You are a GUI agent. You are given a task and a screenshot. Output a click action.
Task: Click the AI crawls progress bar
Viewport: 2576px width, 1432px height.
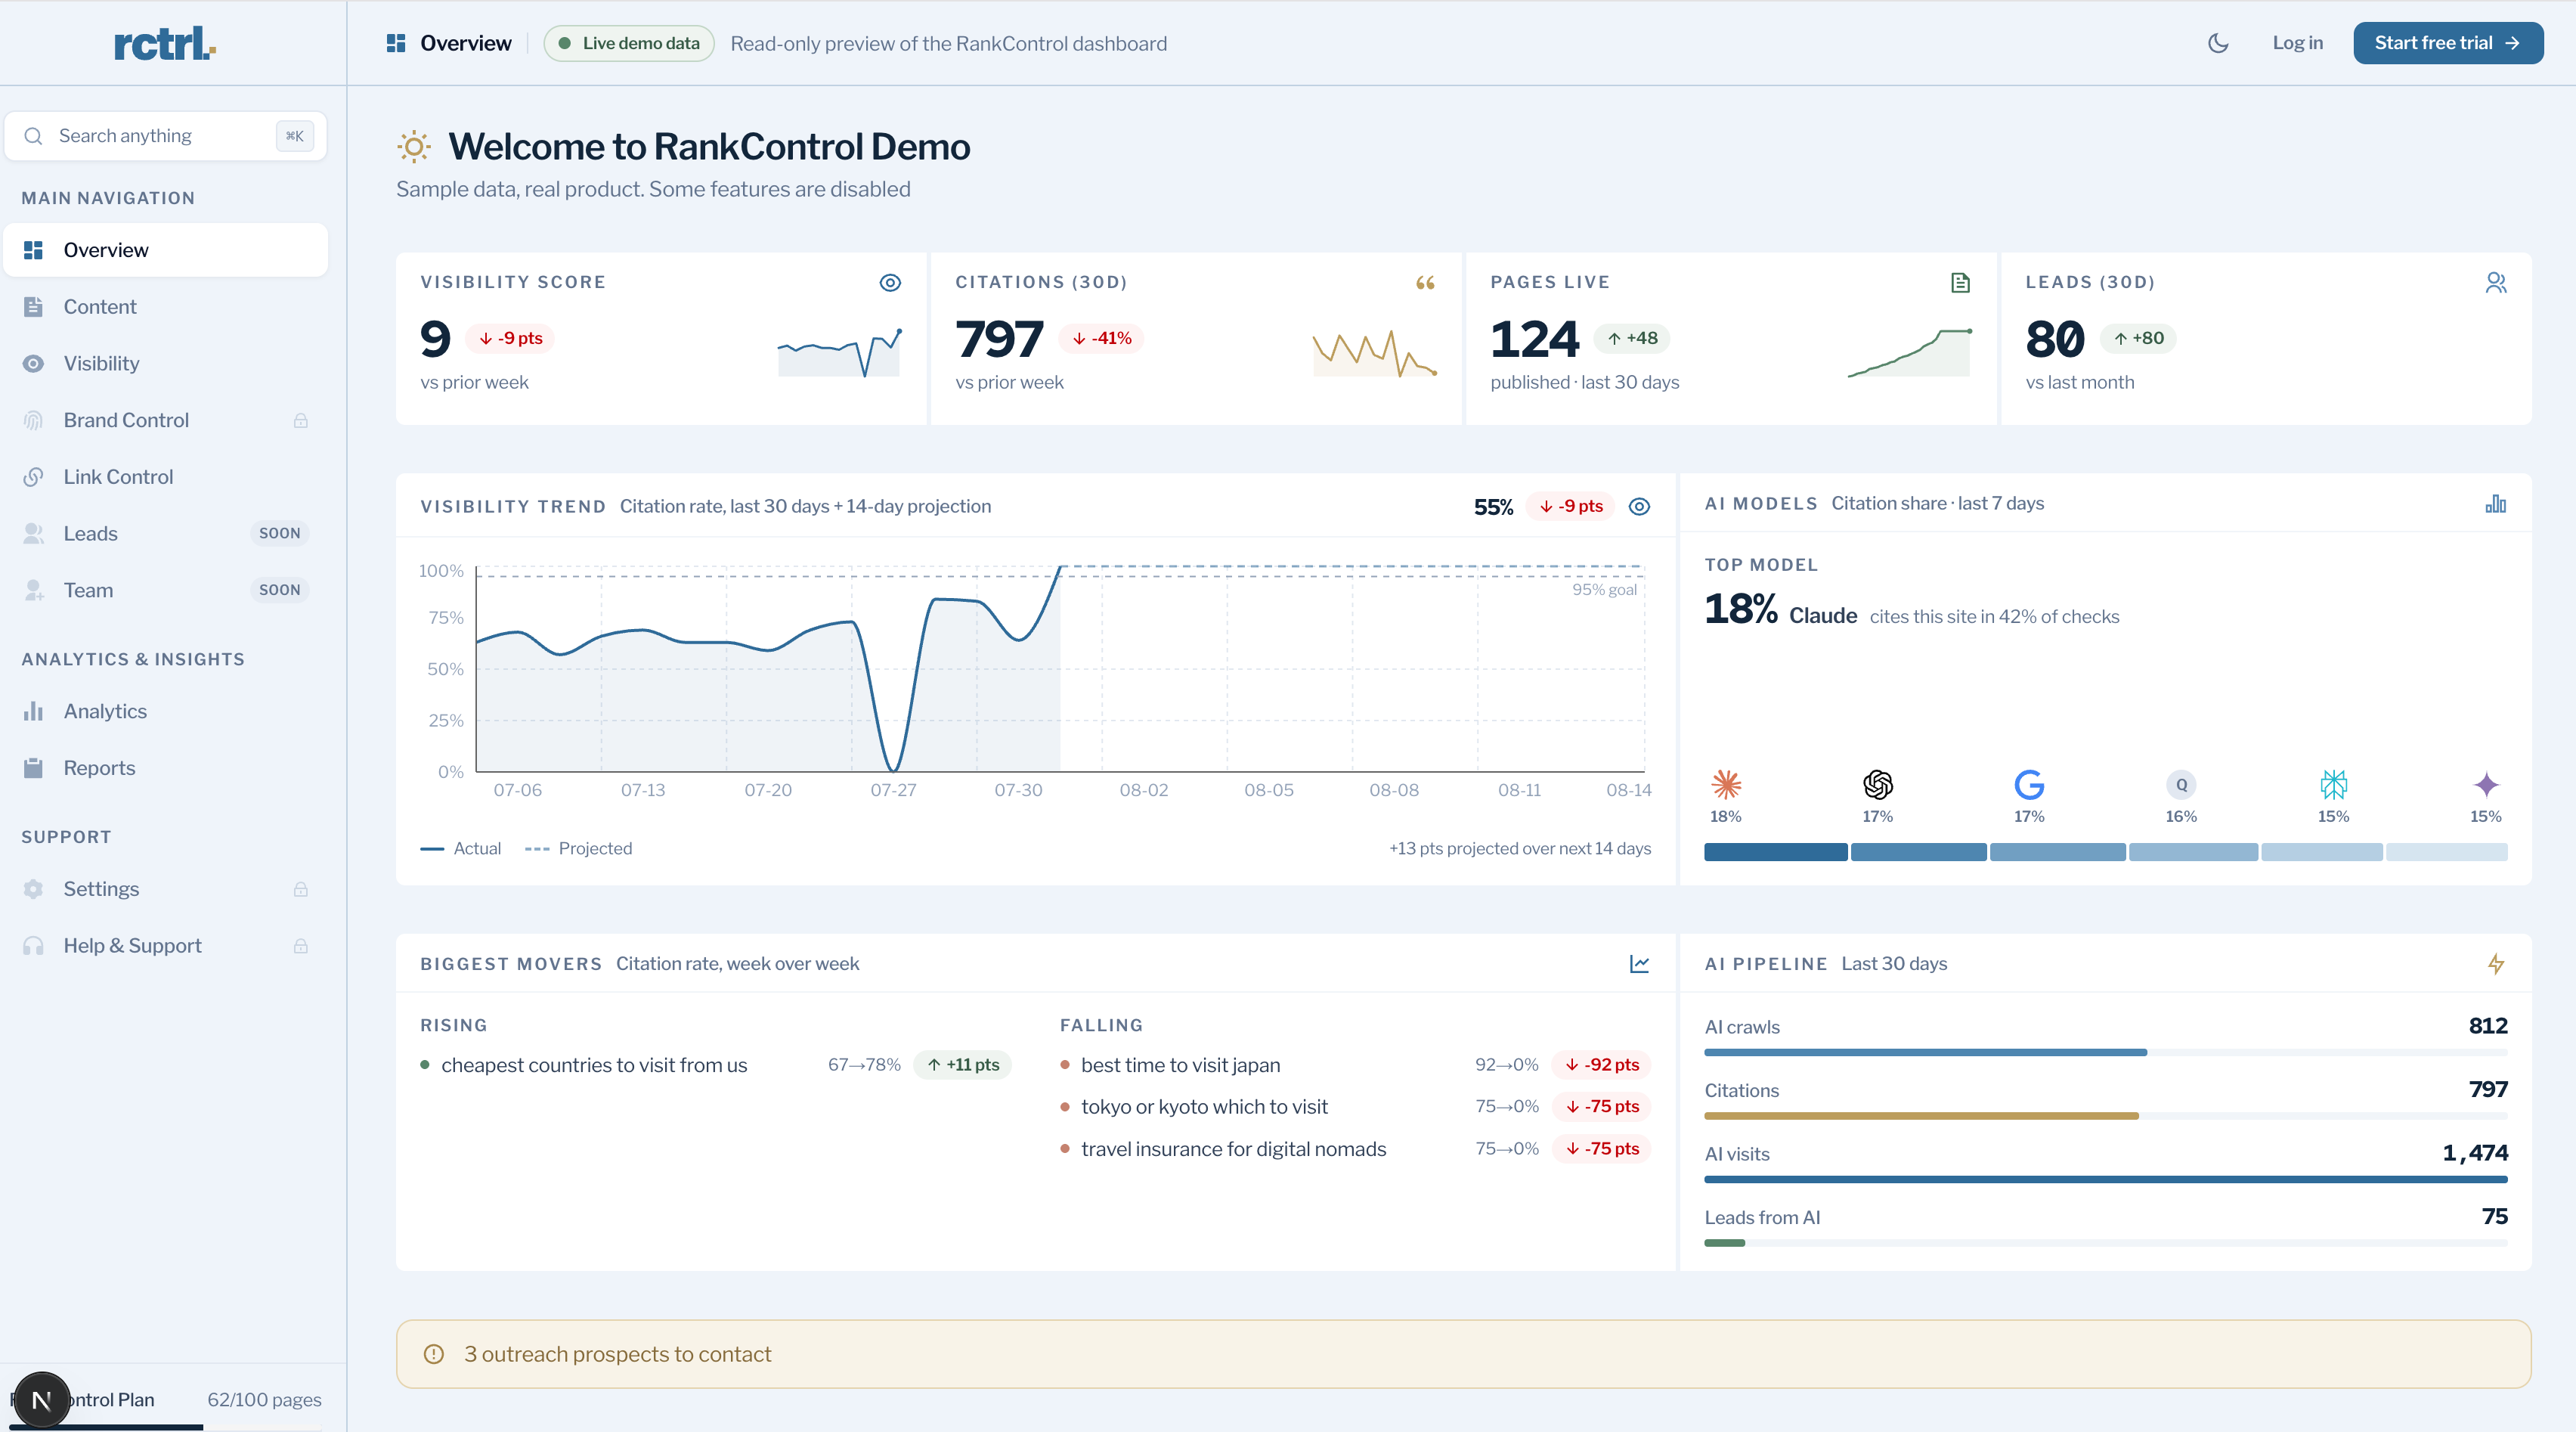(x=2105, y=1052)
